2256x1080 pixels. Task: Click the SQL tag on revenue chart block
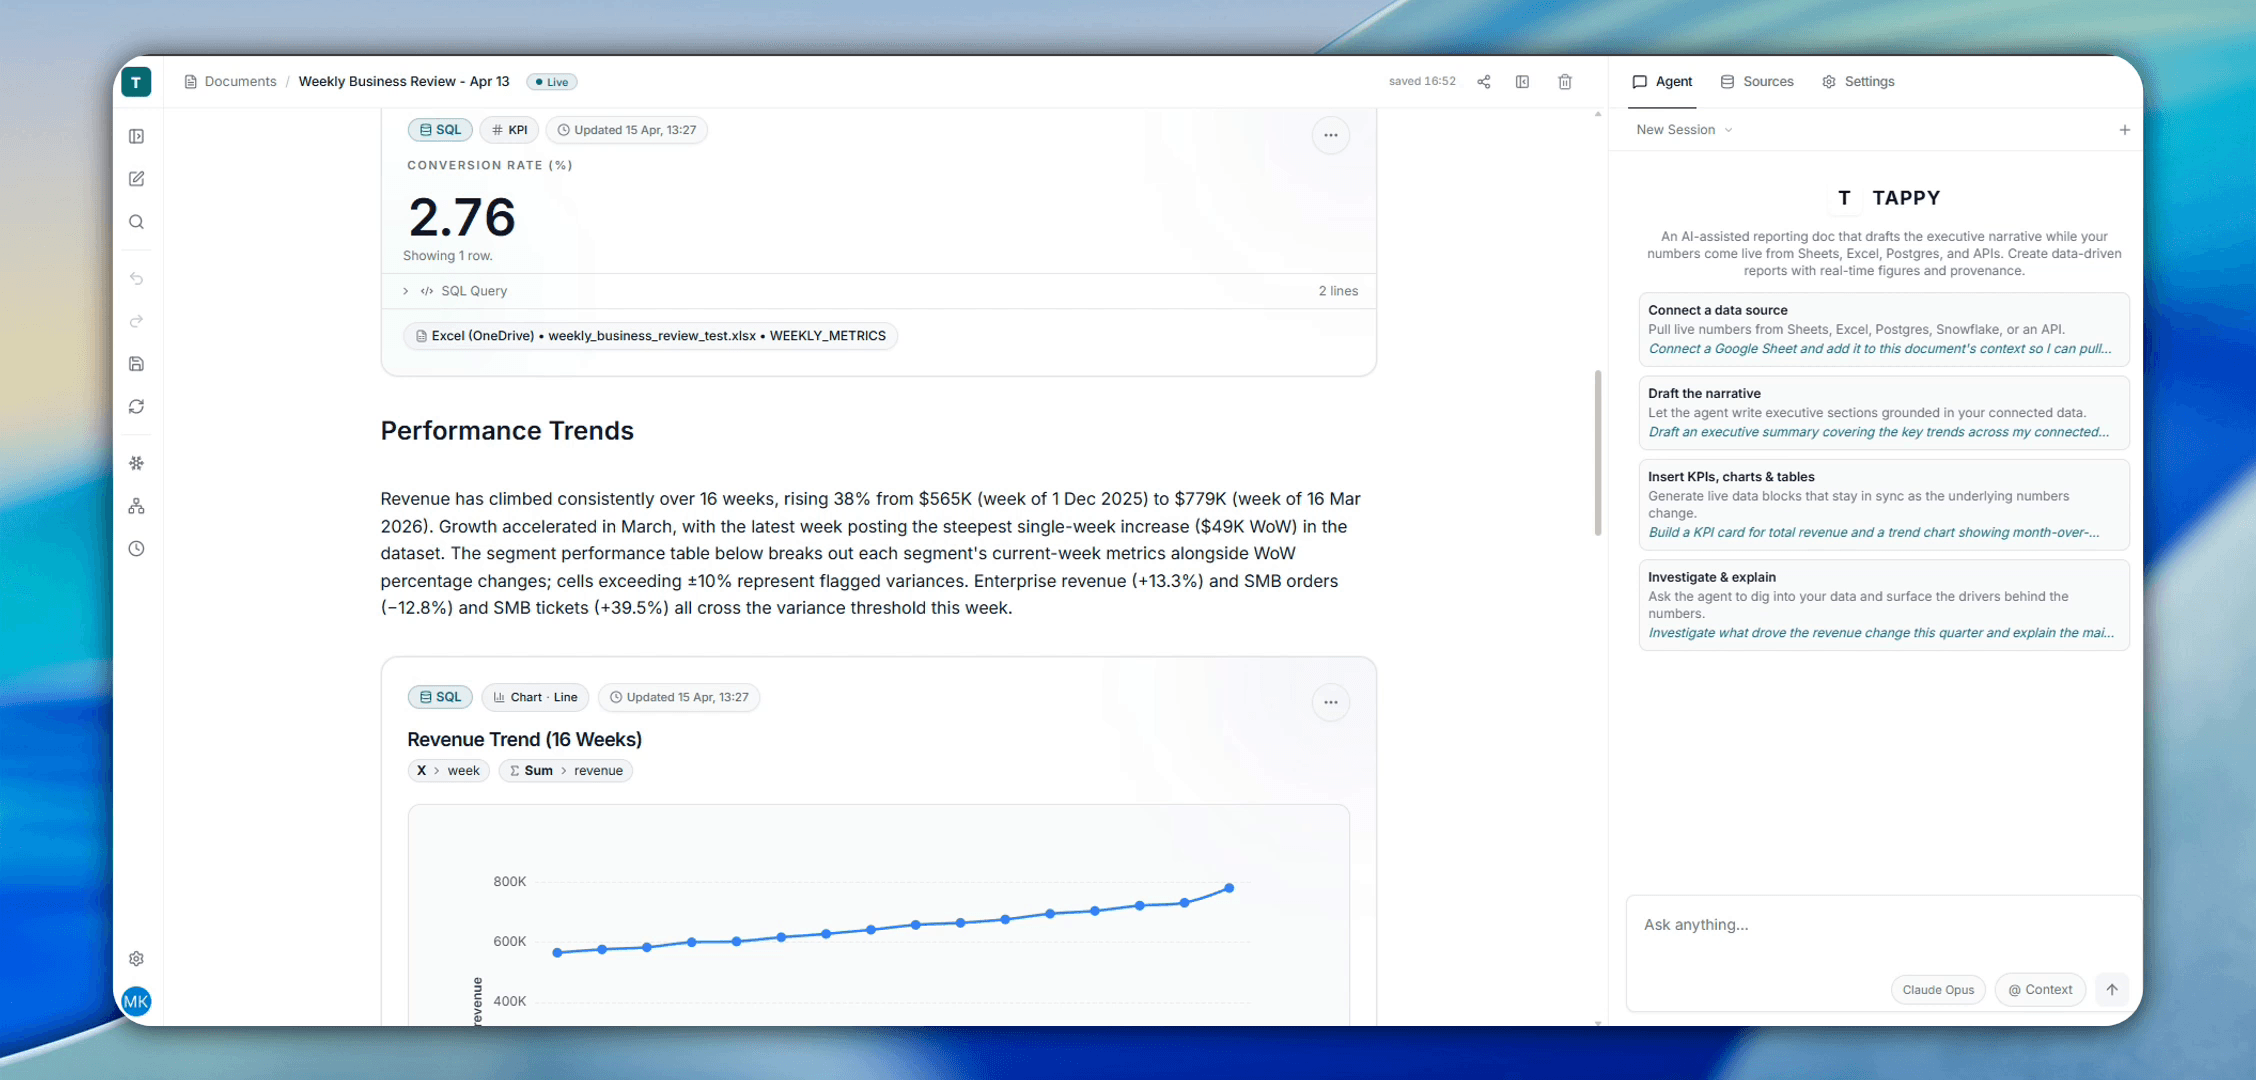(440, 697)
